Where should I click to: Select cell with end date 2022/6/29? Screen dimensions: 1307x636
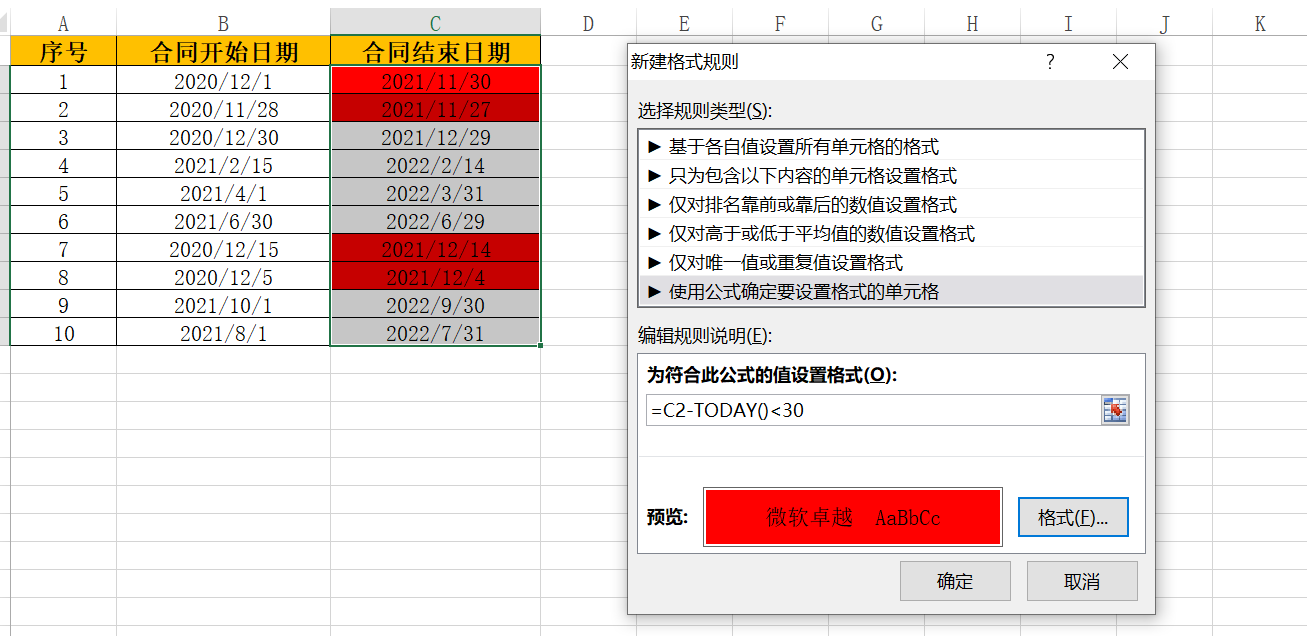pos(436,221)
